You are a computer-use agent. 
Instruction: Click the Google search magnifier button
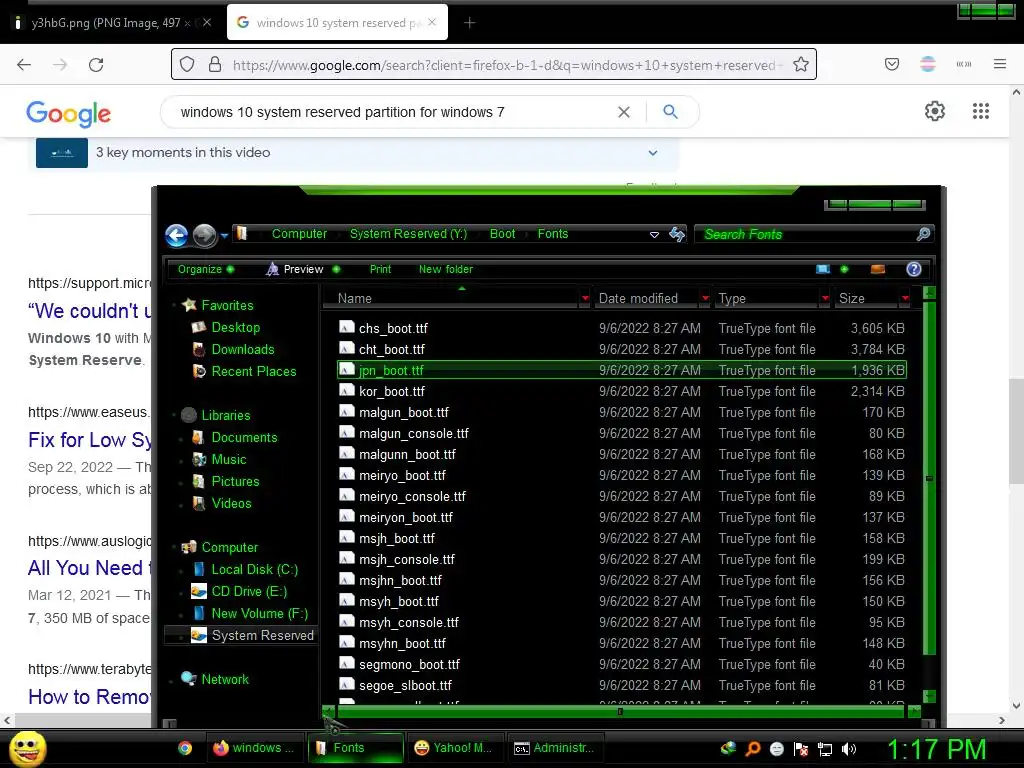pyautogui.click(x=670, y=112)
